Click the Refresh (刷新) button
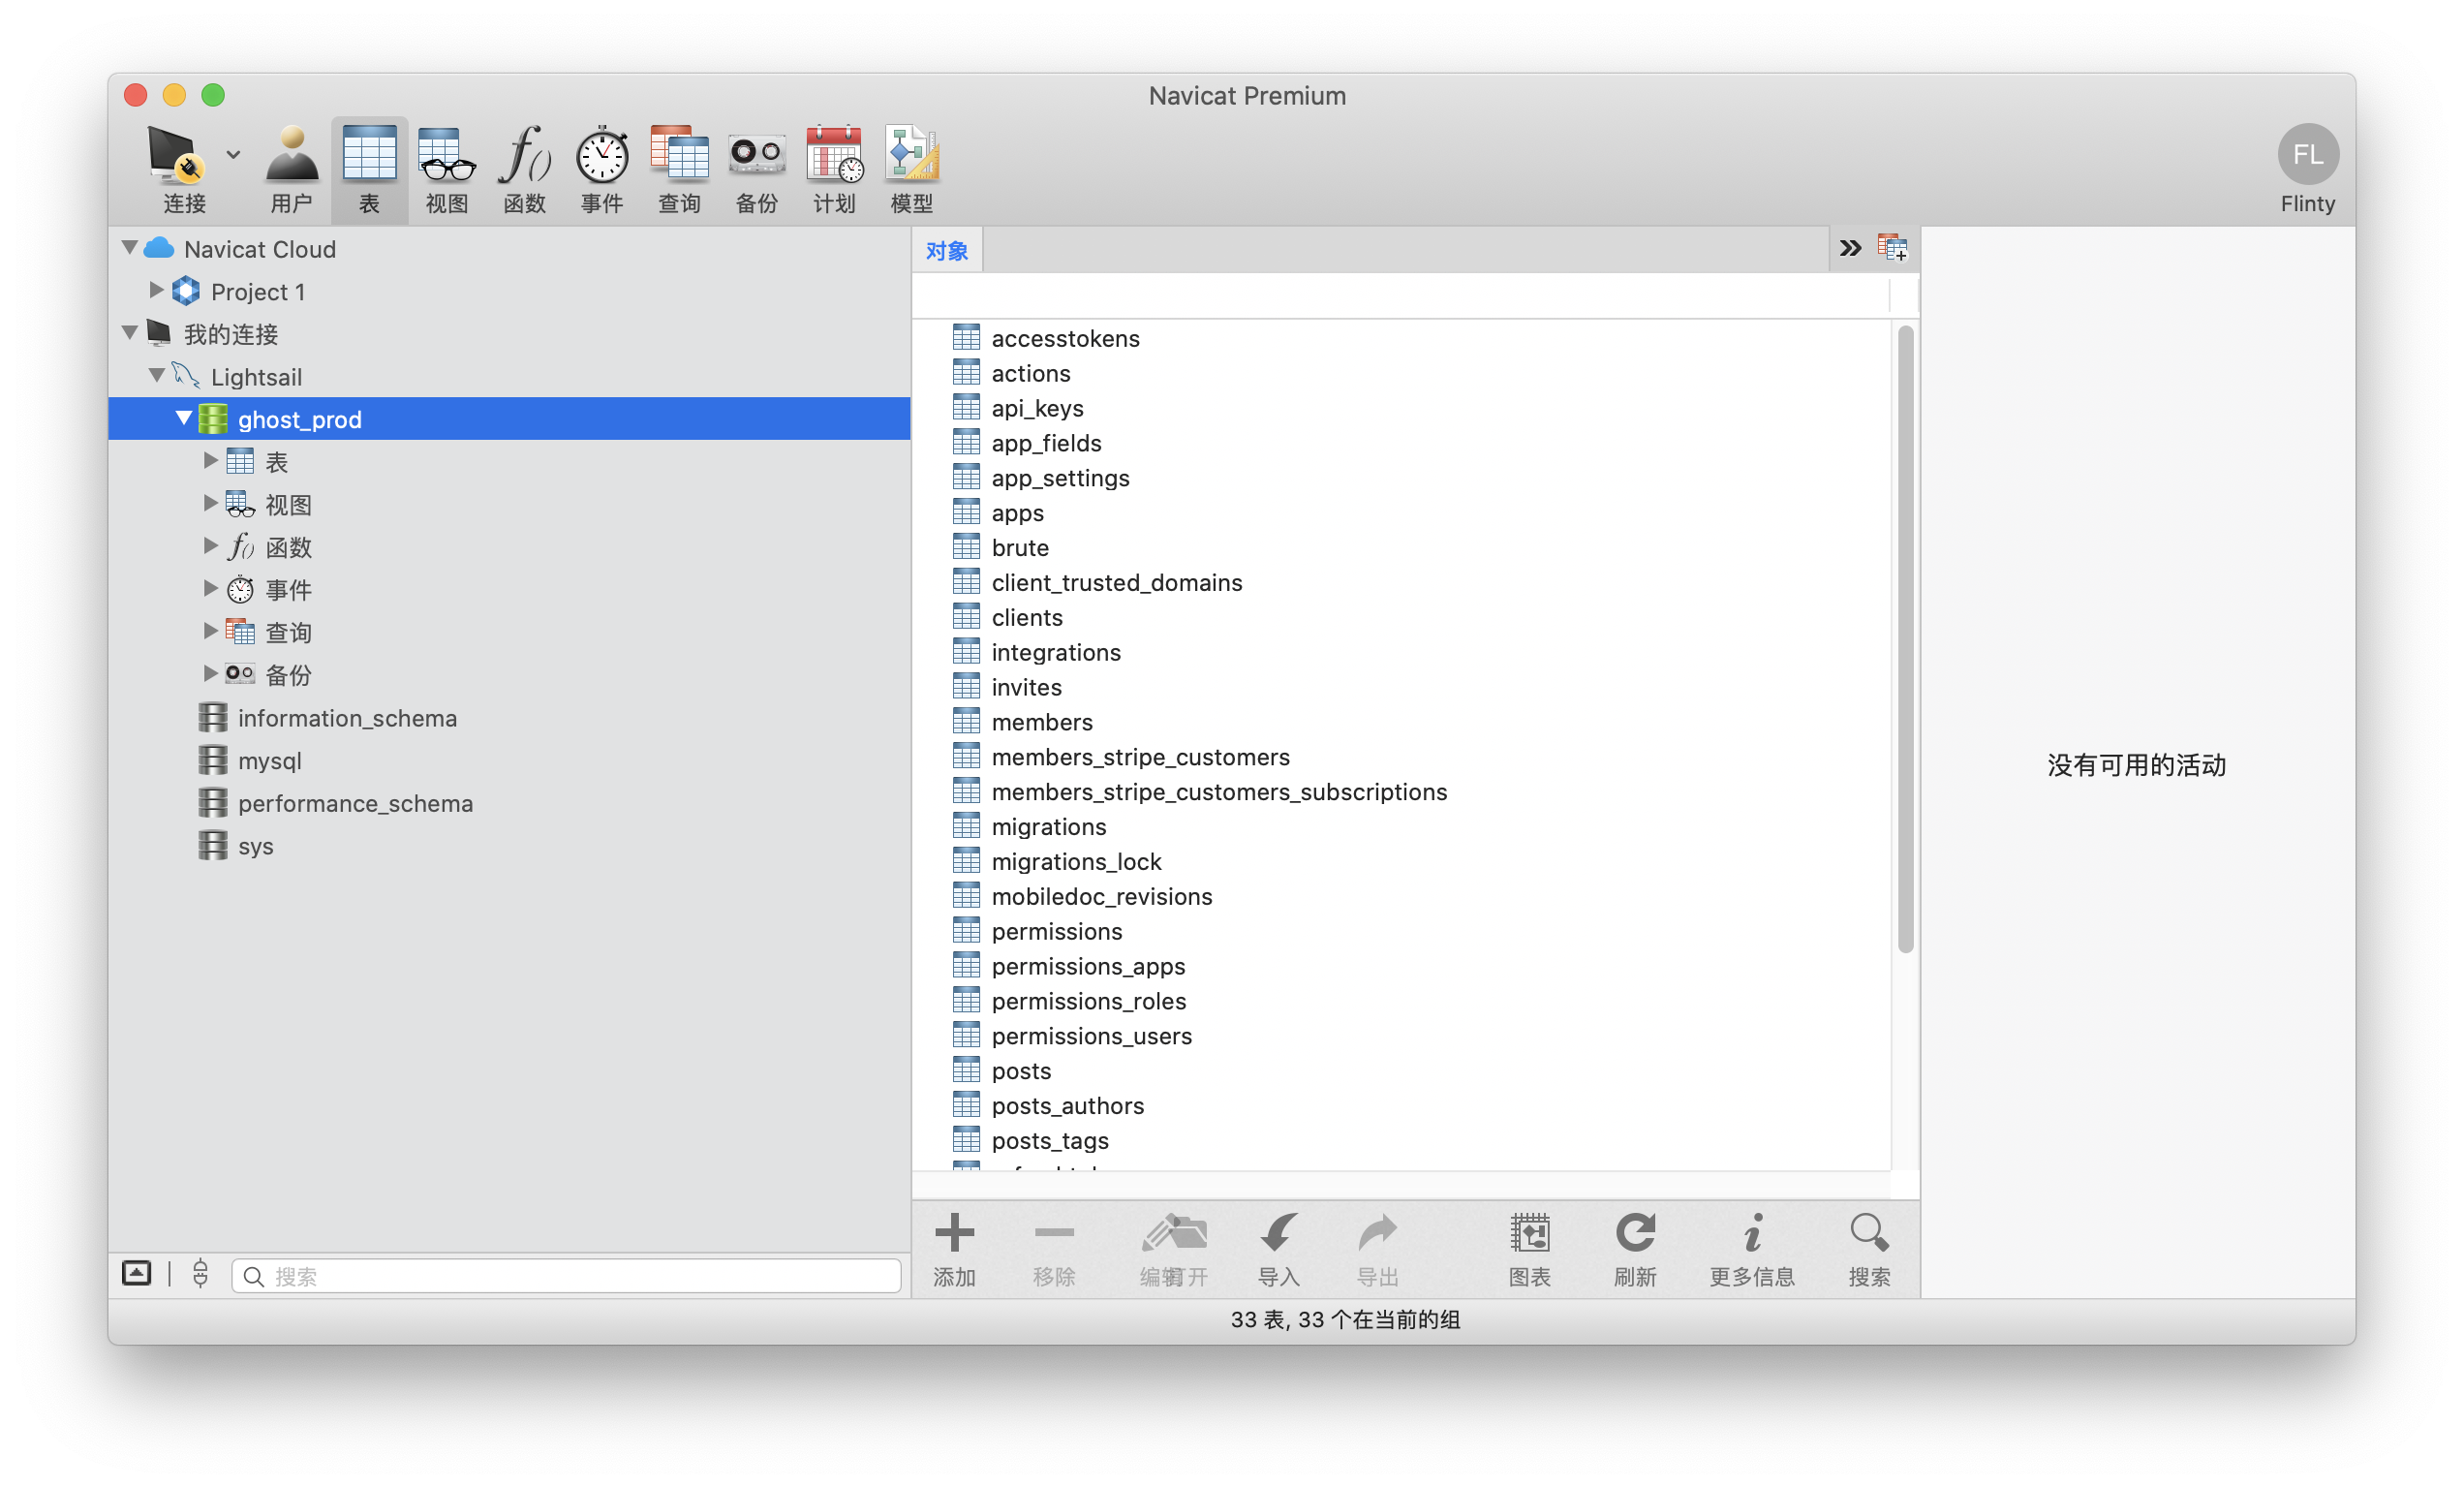This screenshot has width=2464, height=1488. pyautogui.click(x=1634, y=1235)
